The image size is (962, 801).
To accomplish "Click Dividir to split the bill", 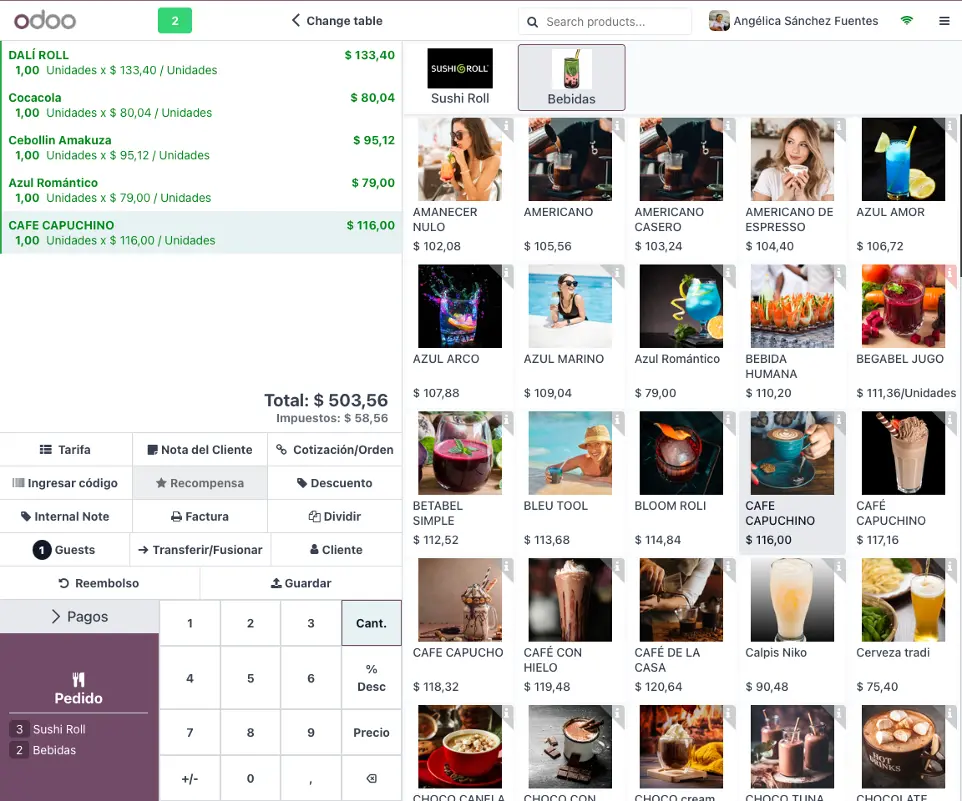I will click(335, 516).
